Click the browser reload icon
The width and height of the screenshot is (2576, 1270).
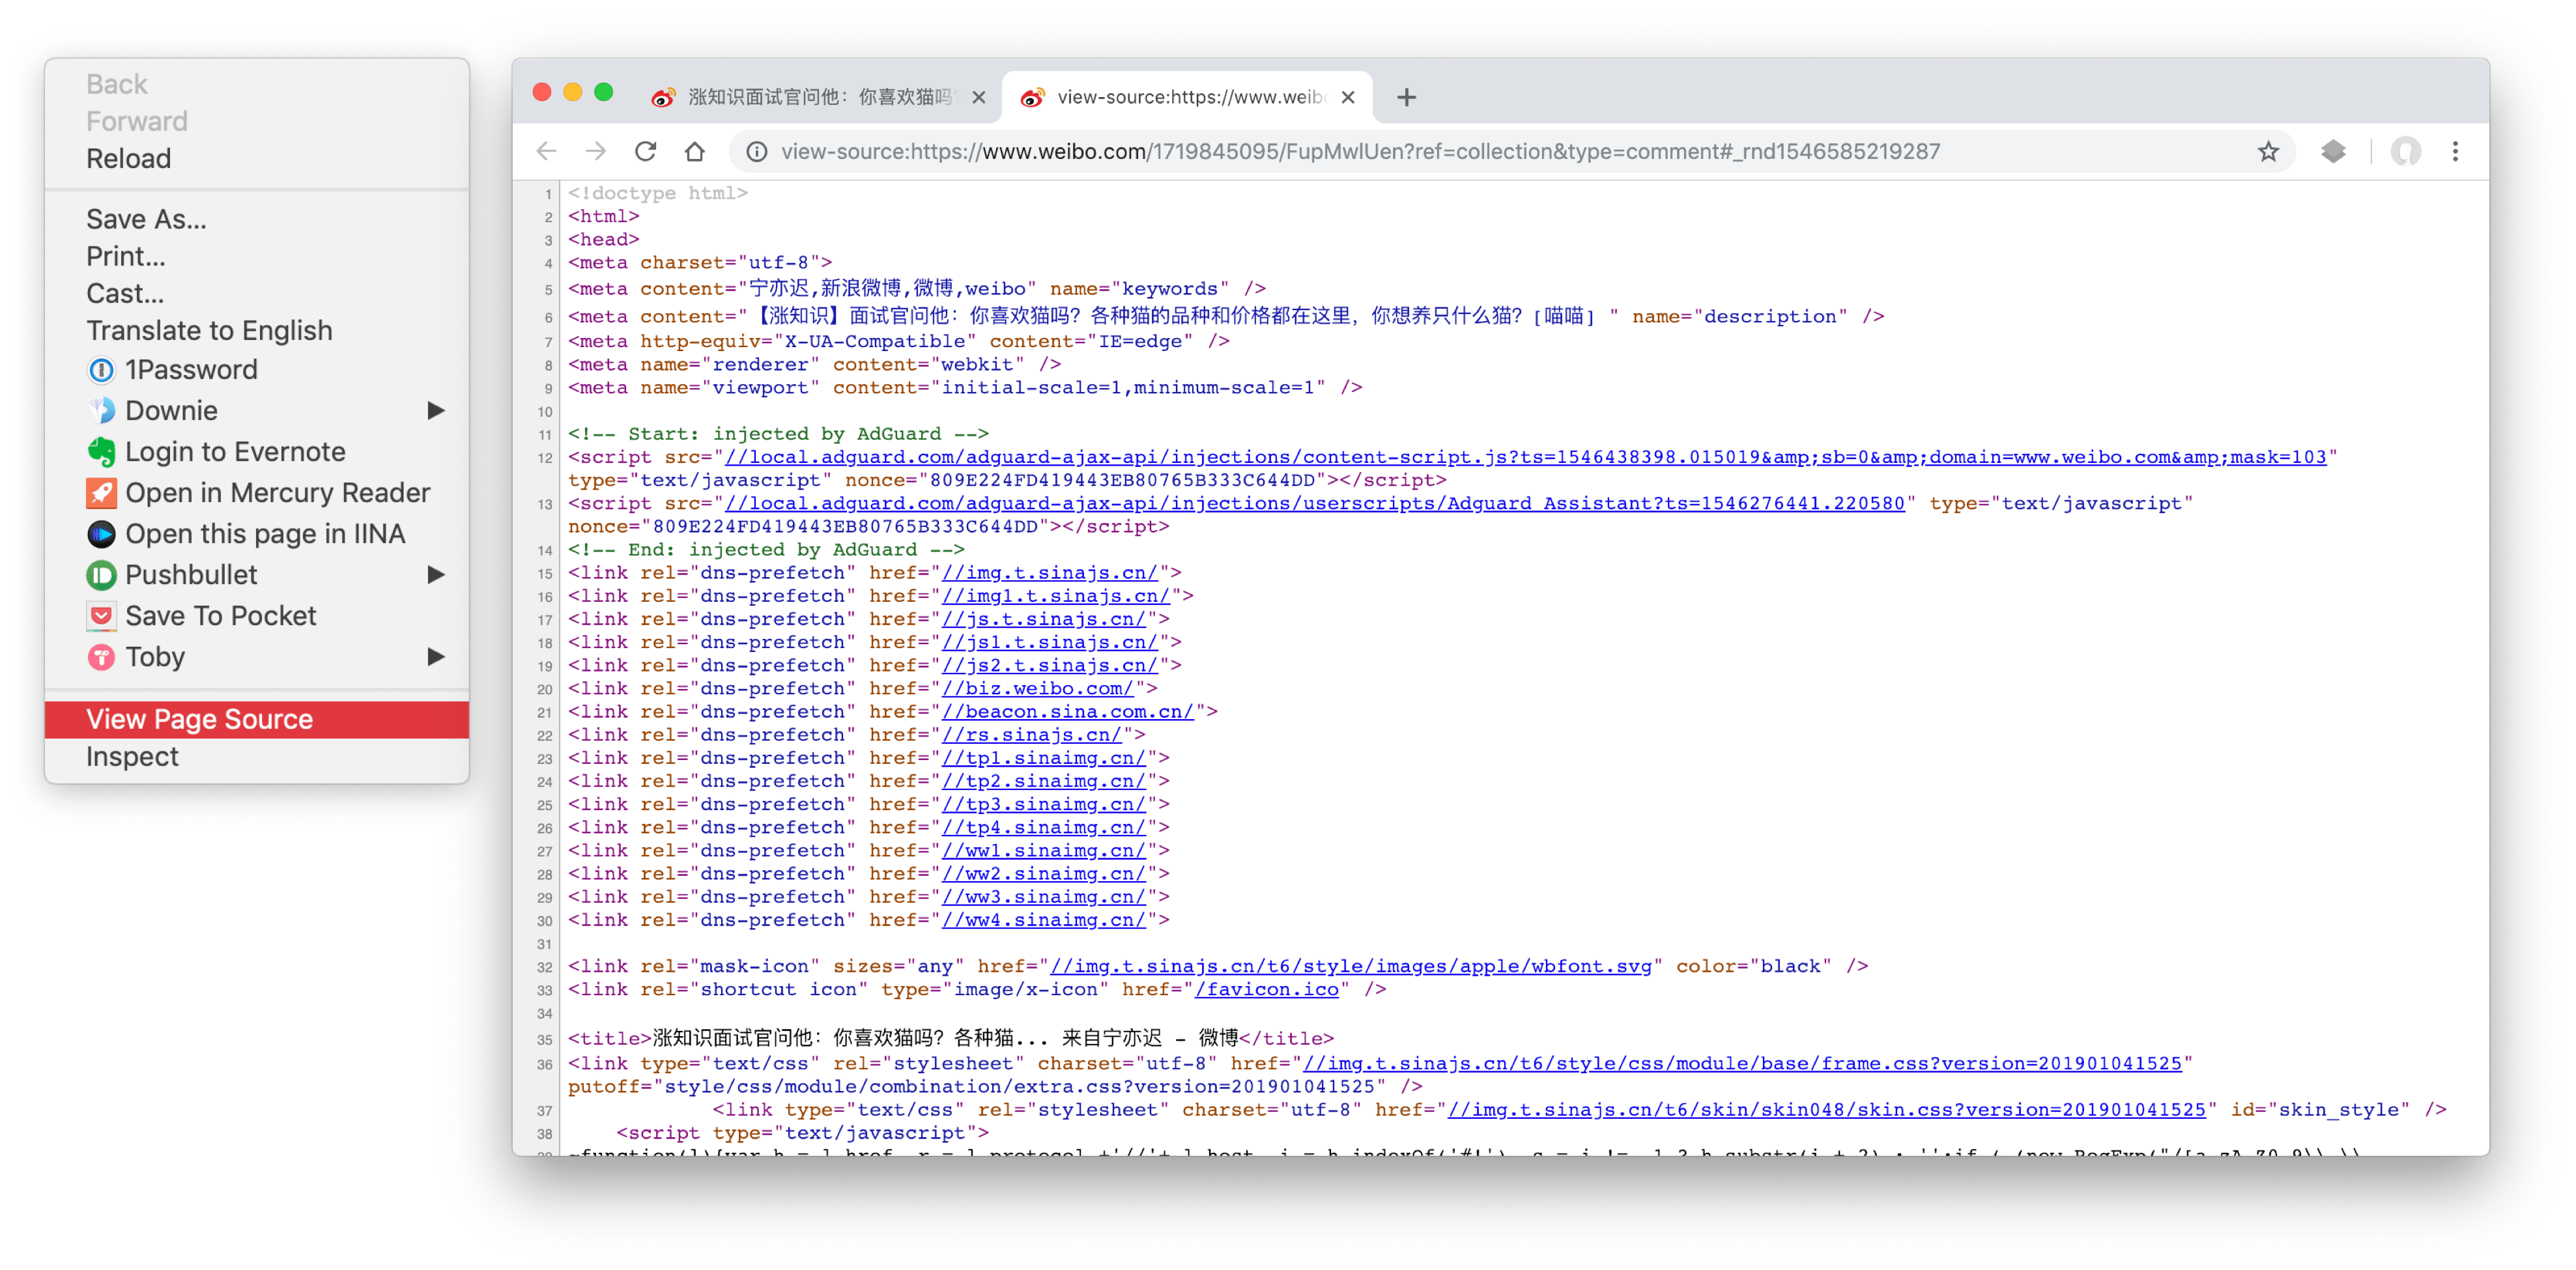pyautogui.click(x=645, y=151)
